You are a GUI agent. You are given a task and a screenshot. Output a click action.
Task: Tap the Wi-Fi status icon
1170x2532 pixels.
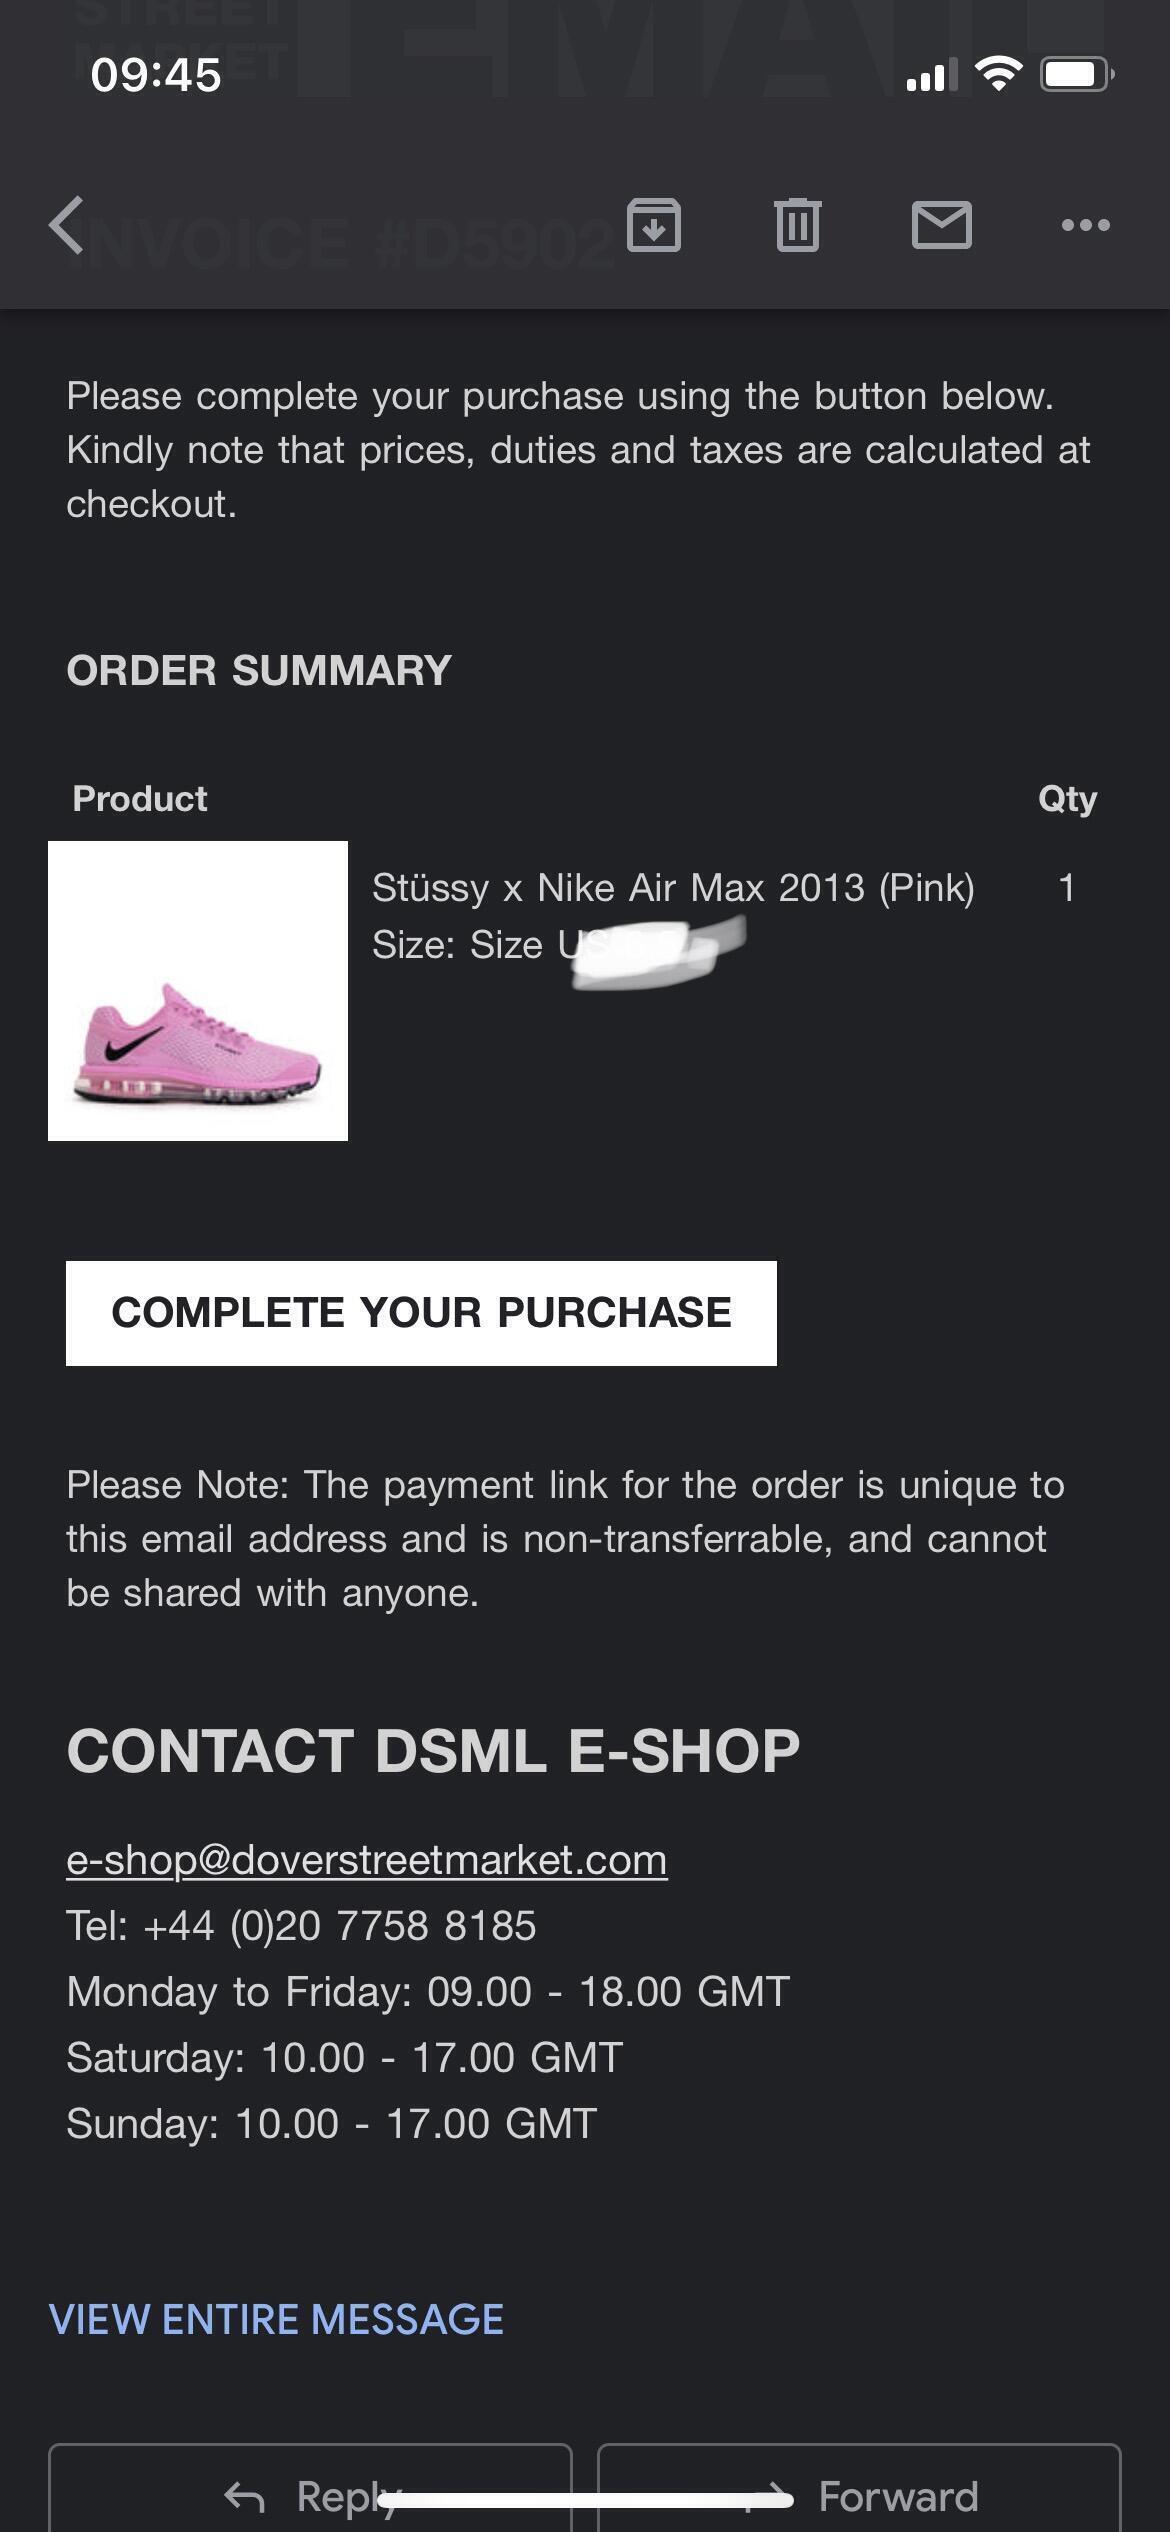(998, 73)
